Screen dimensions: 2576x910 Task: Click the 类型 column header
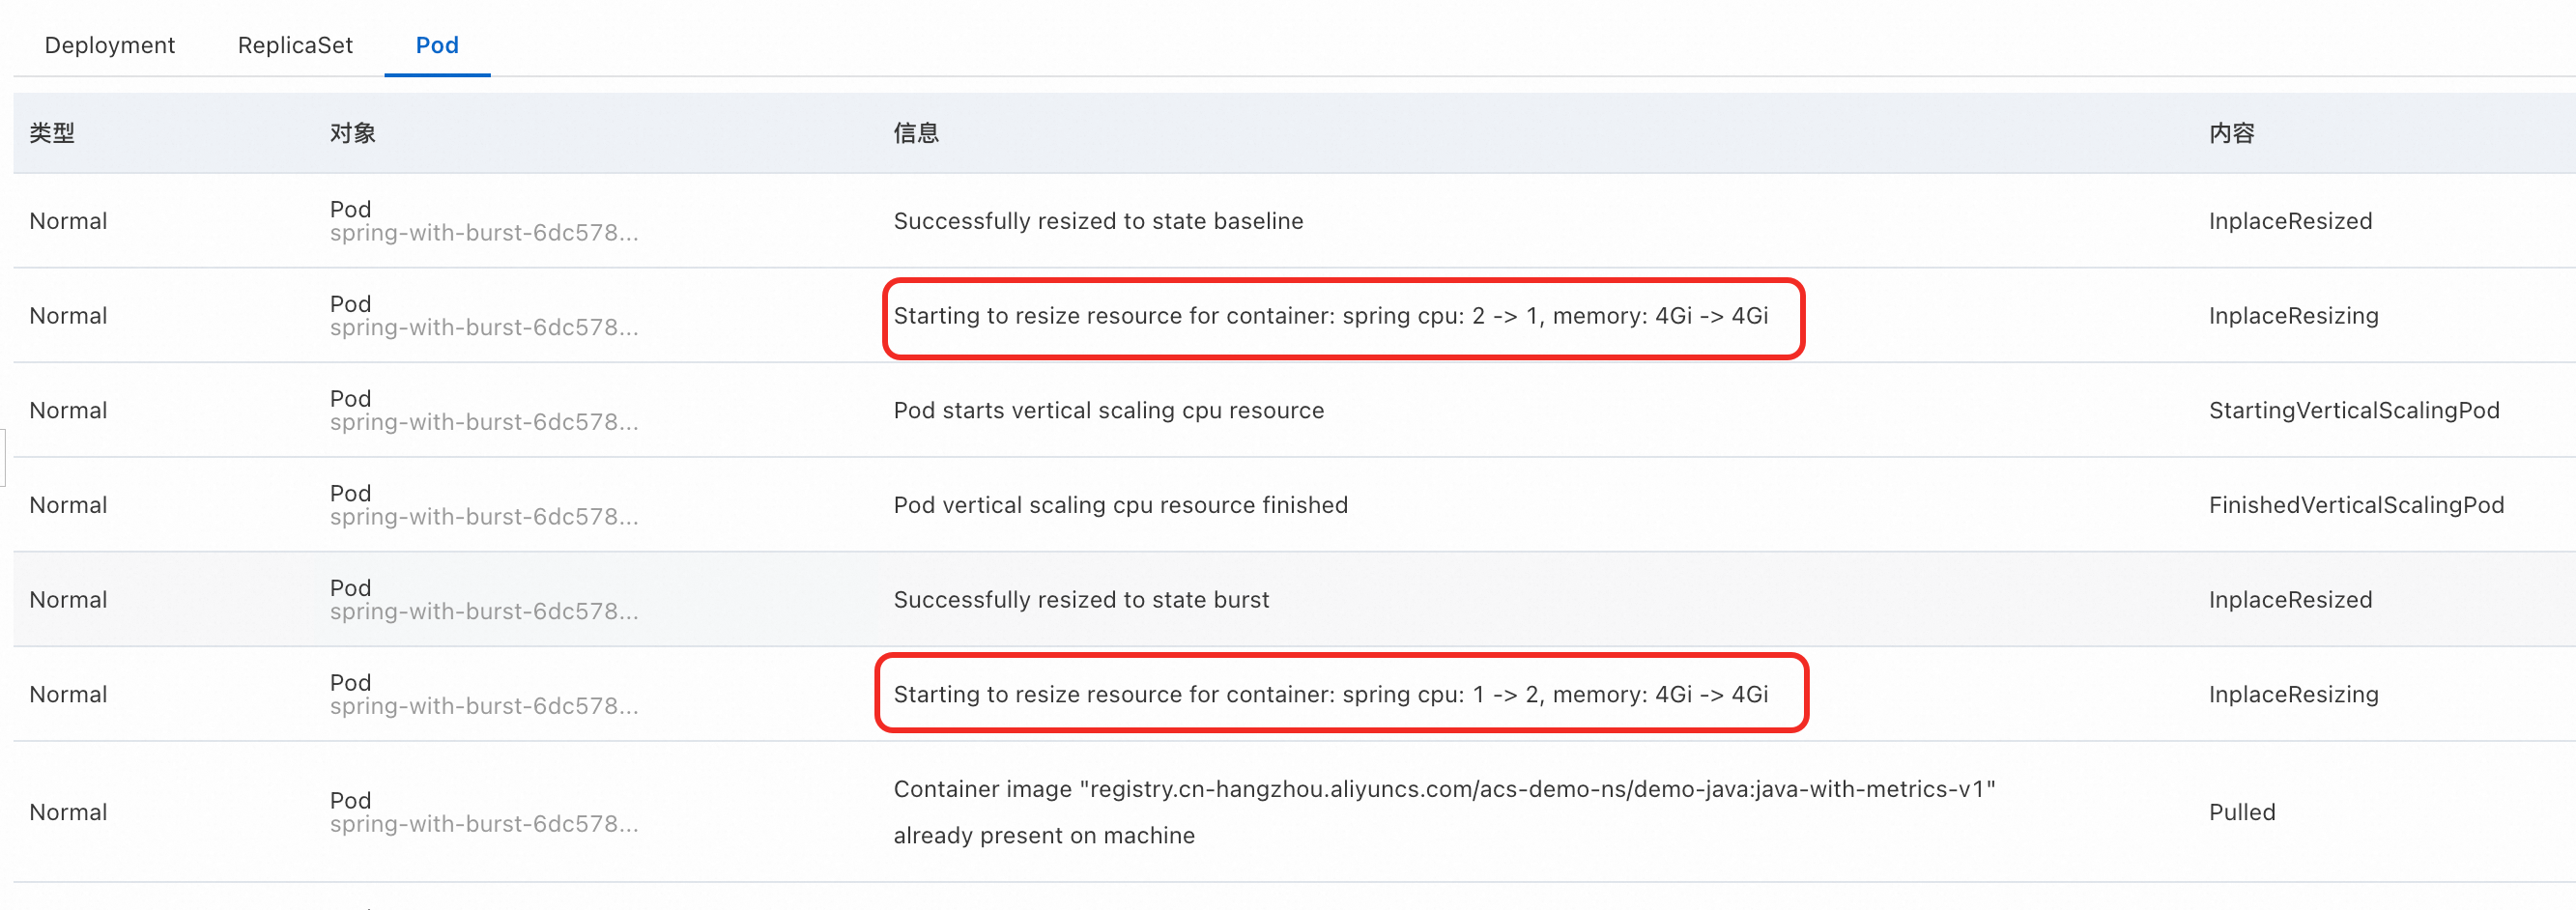point(52,133)
